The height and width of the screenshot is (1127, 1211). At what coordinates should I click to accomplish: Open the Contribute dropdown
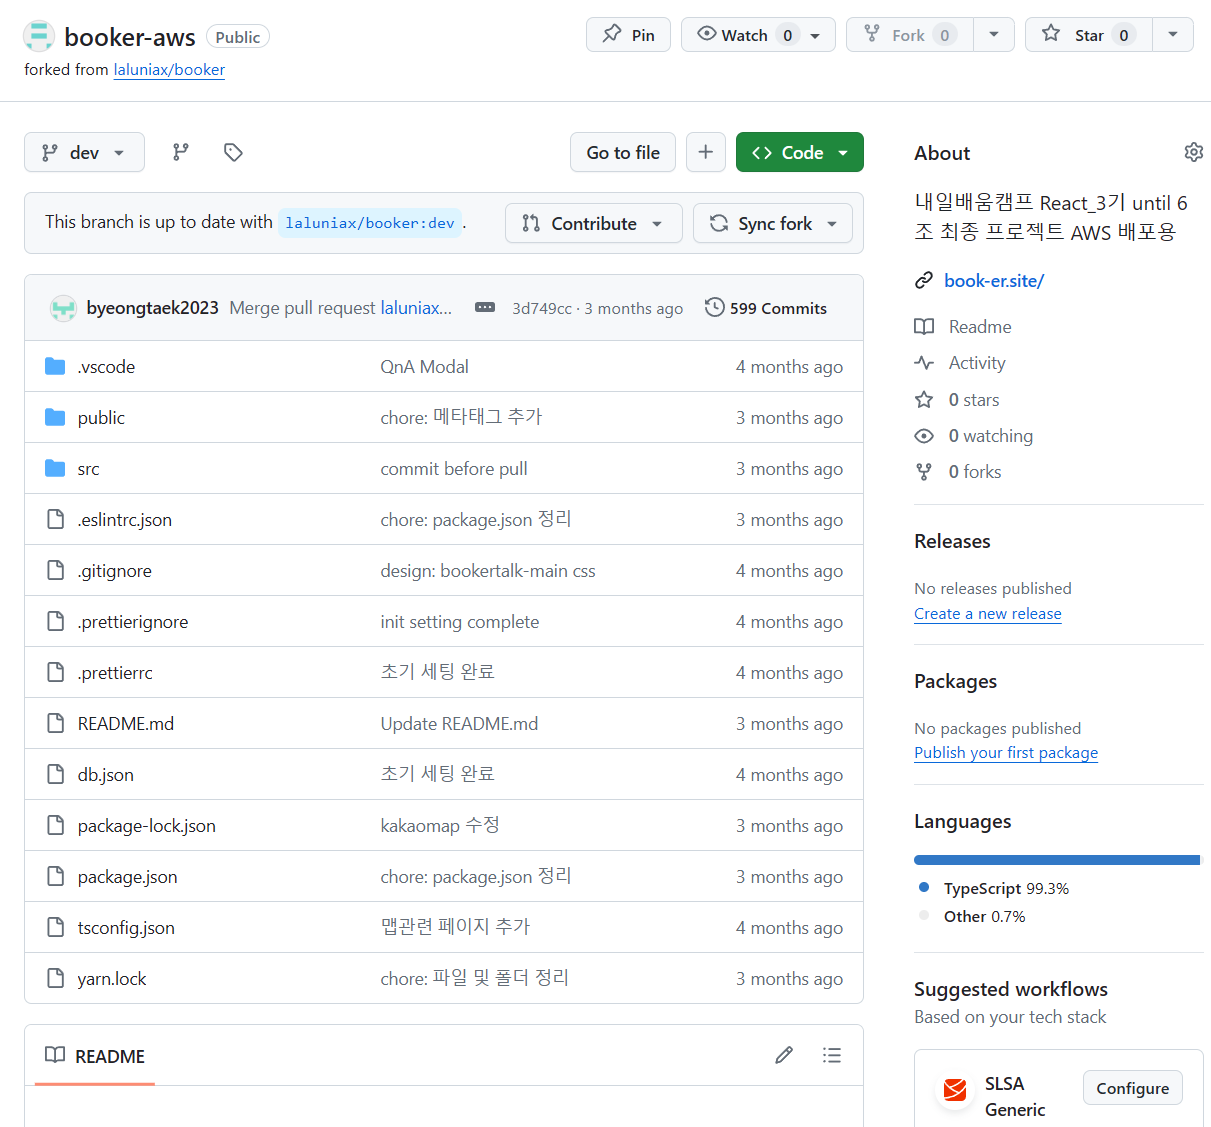[x=594, y=223]
